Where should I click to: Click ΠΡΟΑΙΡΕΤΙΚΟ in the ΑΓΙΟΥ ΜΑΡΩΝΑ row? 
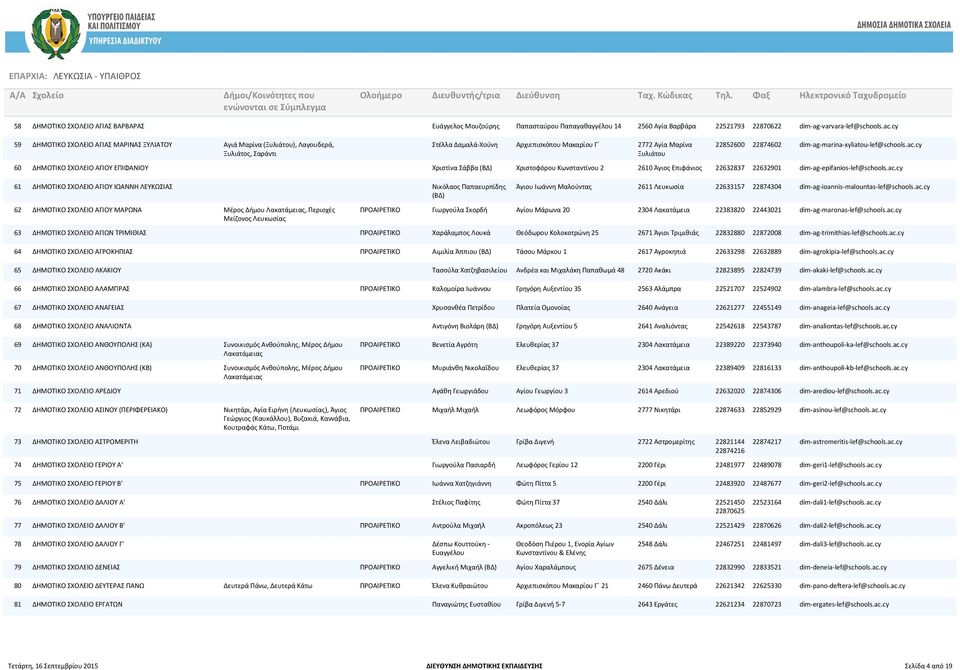tap(380, 210)
